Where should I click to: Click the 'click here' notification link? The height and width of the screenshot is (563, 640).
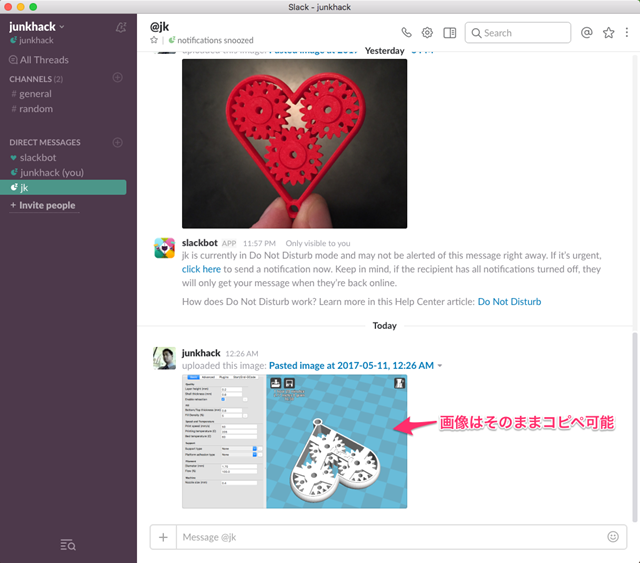pyautogui.click(x=201, y=269)
